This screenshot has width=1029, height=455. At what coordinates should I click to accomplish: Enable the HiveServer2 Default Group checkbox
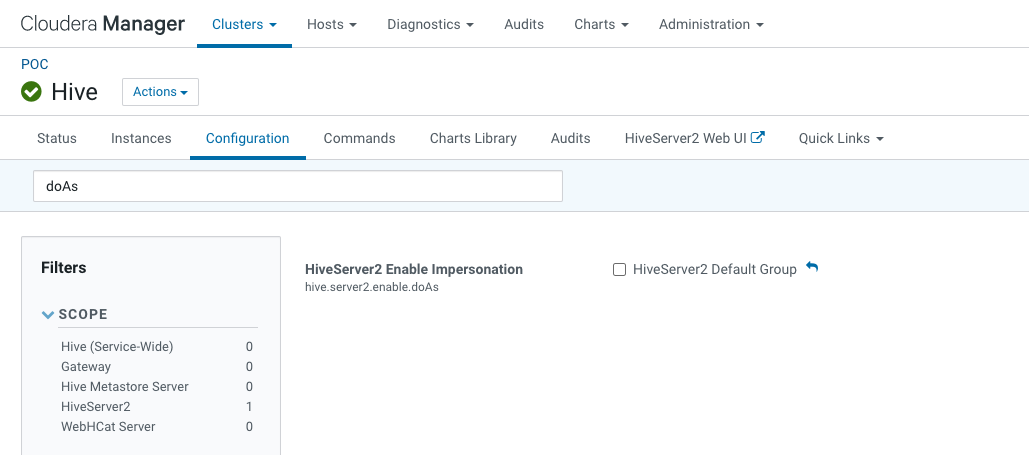tap(619, 270)
